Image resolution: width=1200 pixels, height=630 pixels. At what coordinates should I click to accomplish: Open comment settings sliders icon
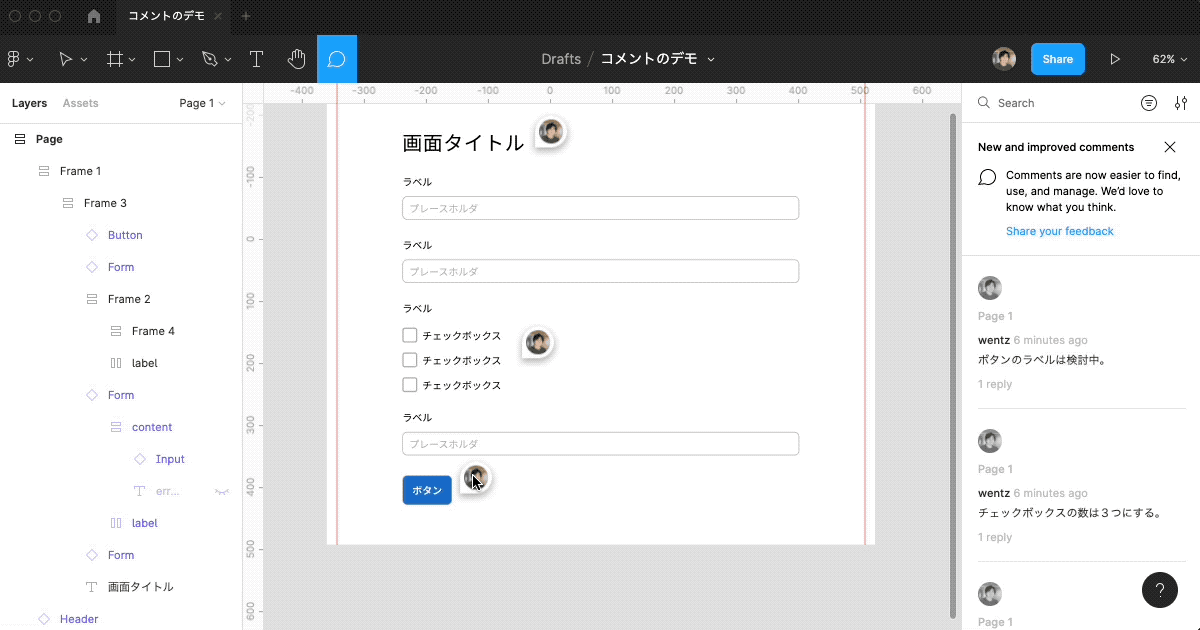[1181, 103]
